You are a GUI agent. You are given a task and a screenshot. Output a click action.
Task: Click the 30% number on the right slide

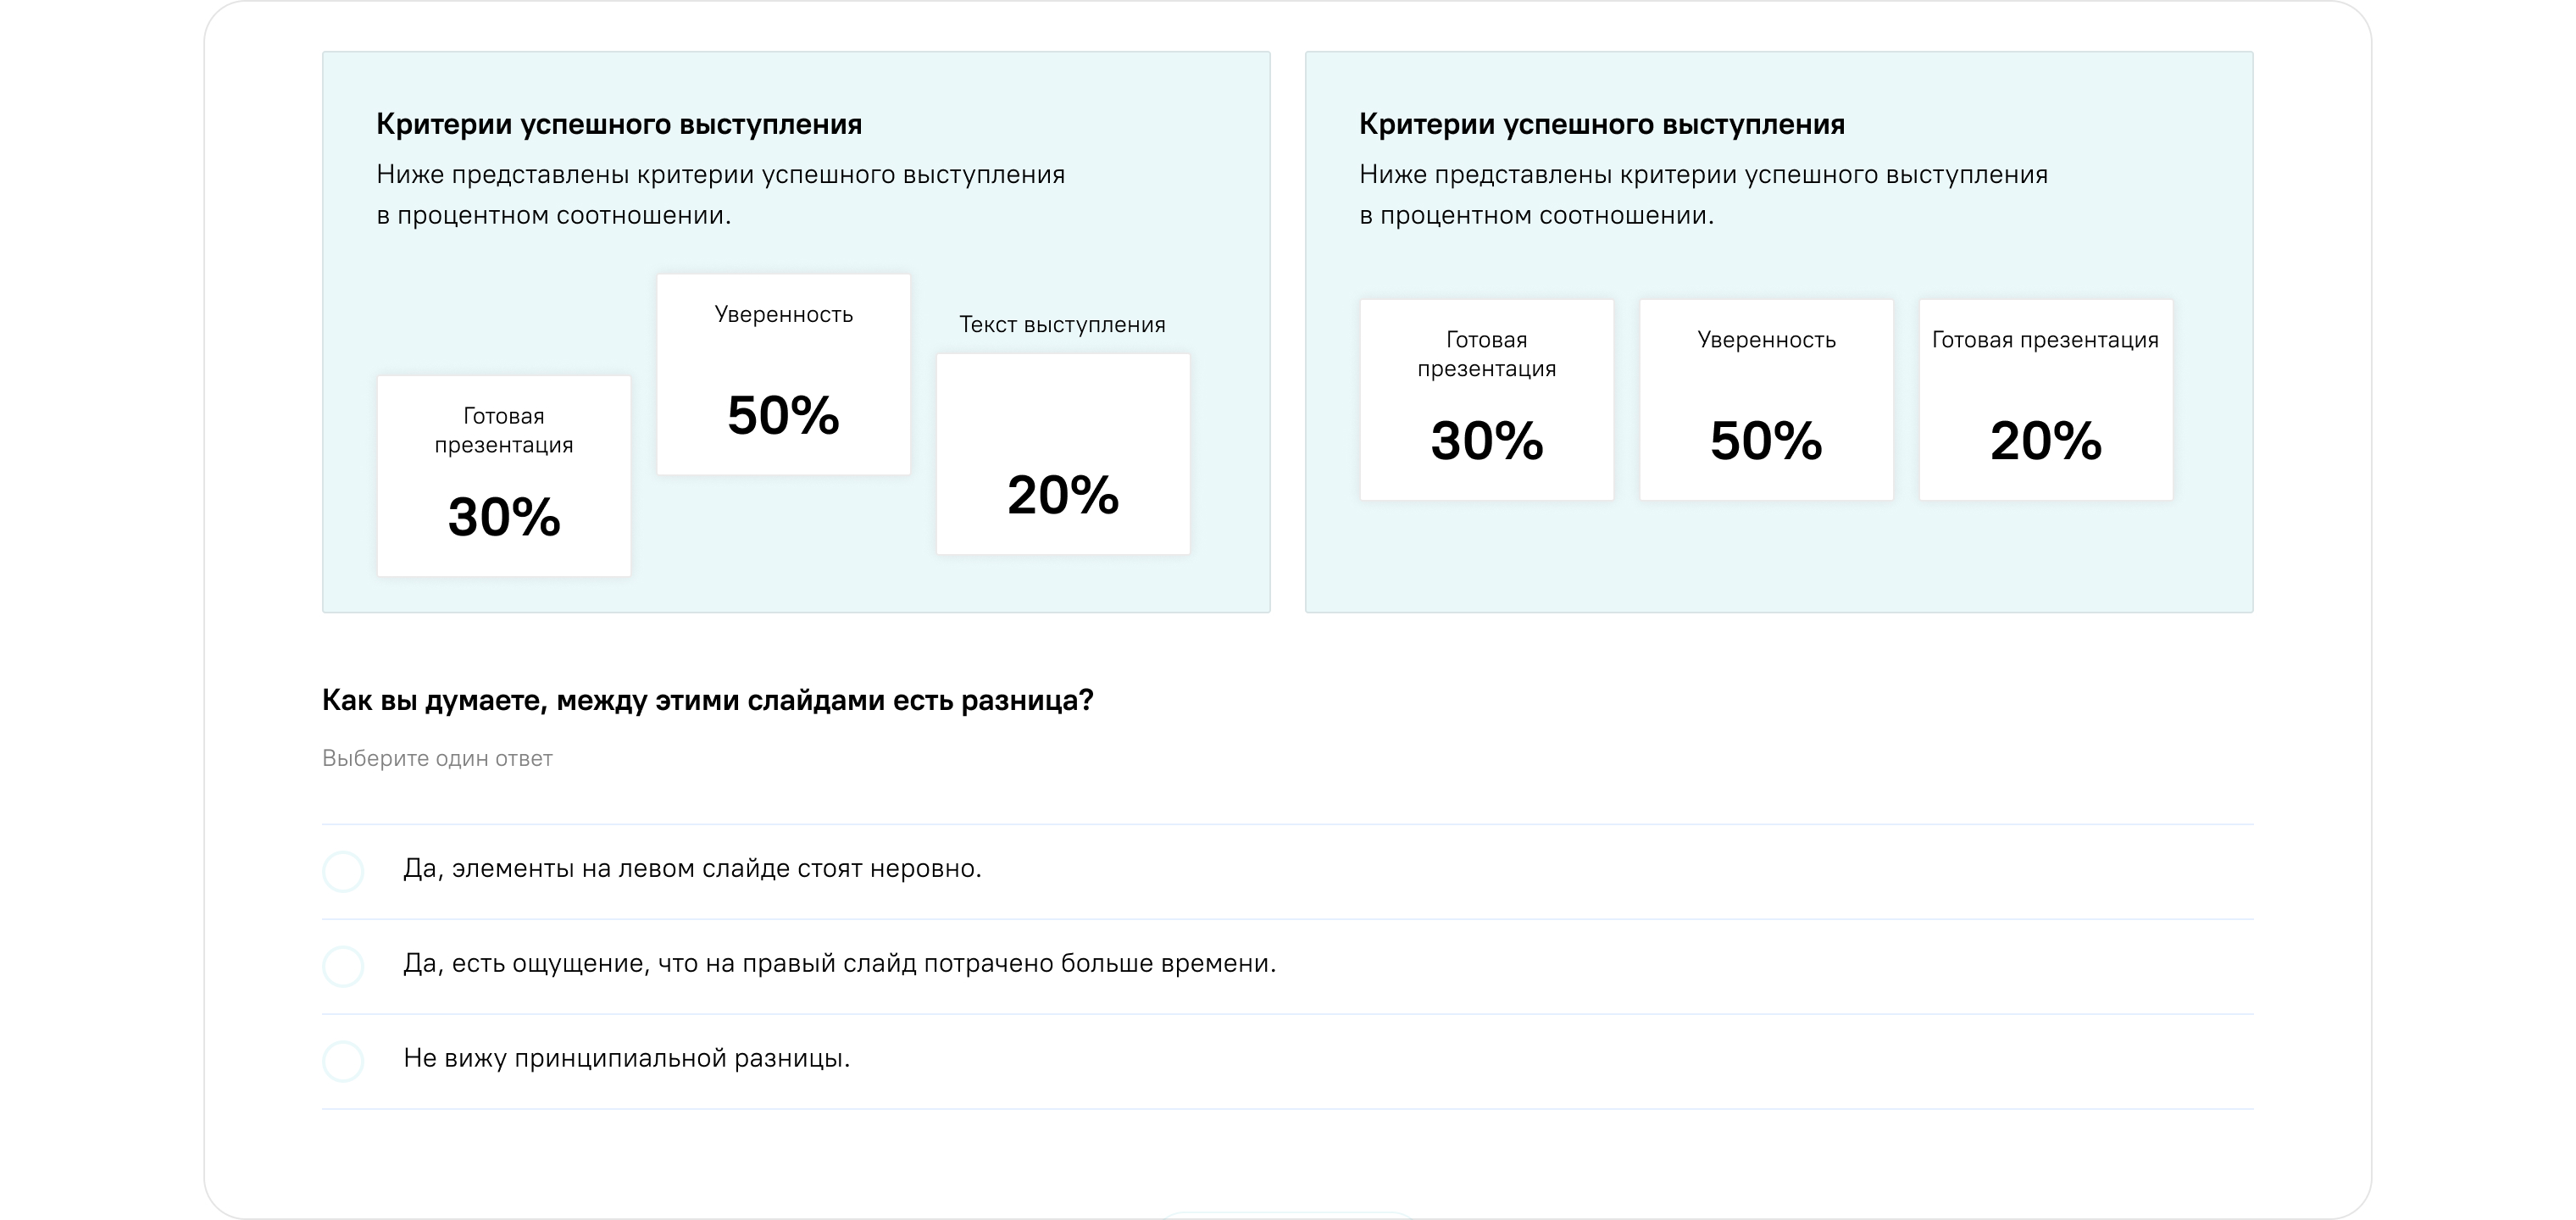click(x=1487, y=441)
